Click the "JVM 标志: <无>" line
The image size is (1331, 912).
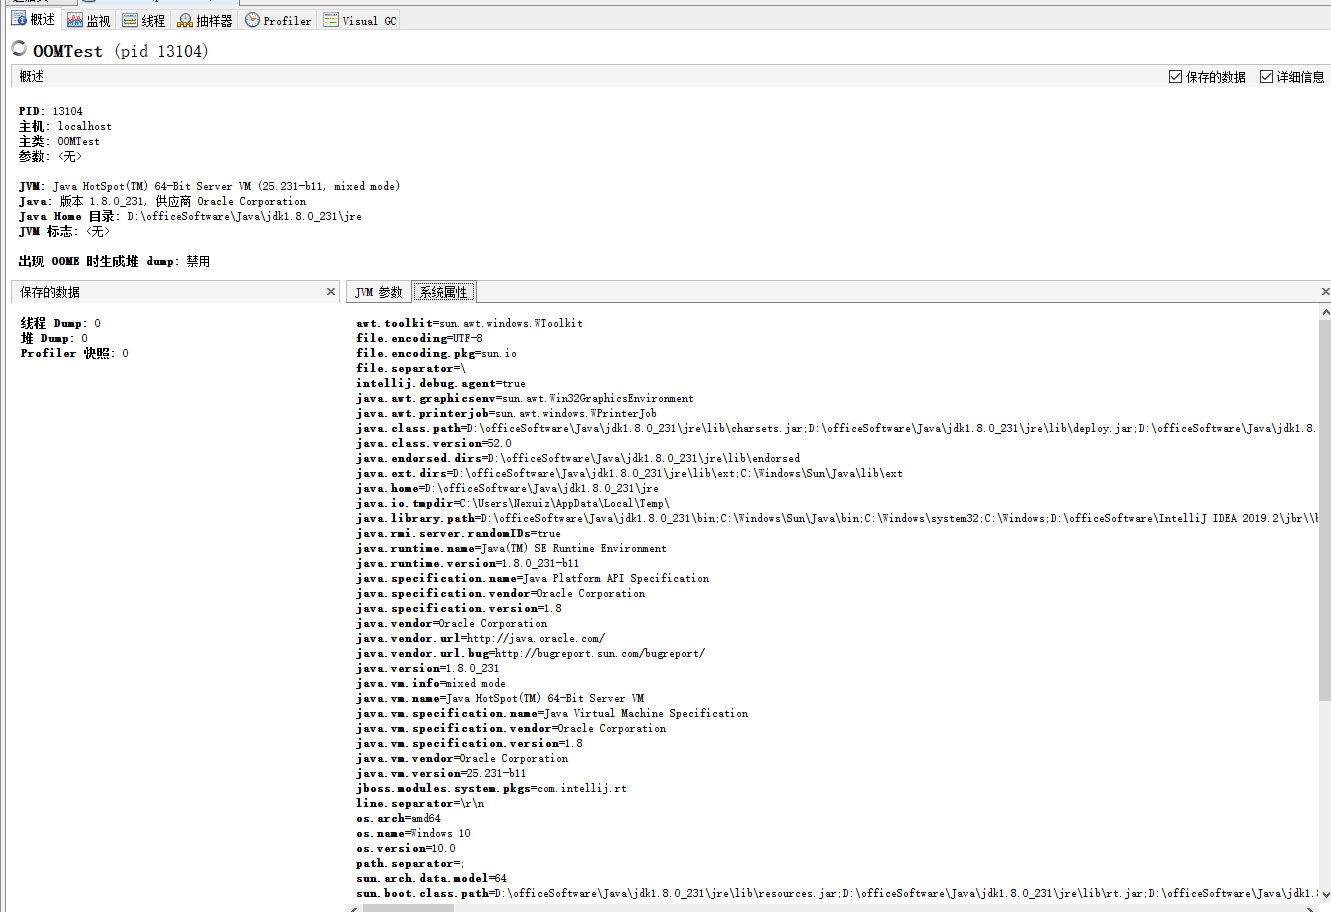(64, 231)
